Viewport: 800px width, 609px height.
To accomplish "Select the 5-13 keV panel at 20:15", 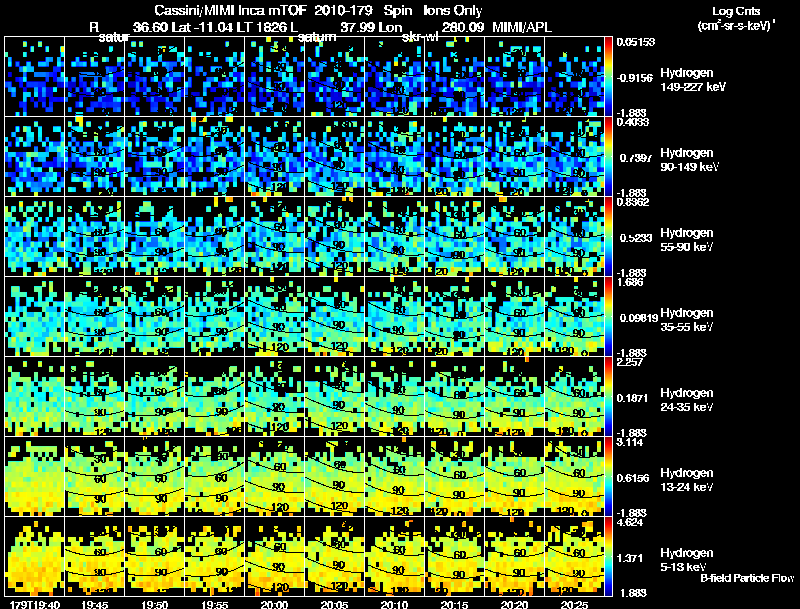I will [x=454, y=556].
